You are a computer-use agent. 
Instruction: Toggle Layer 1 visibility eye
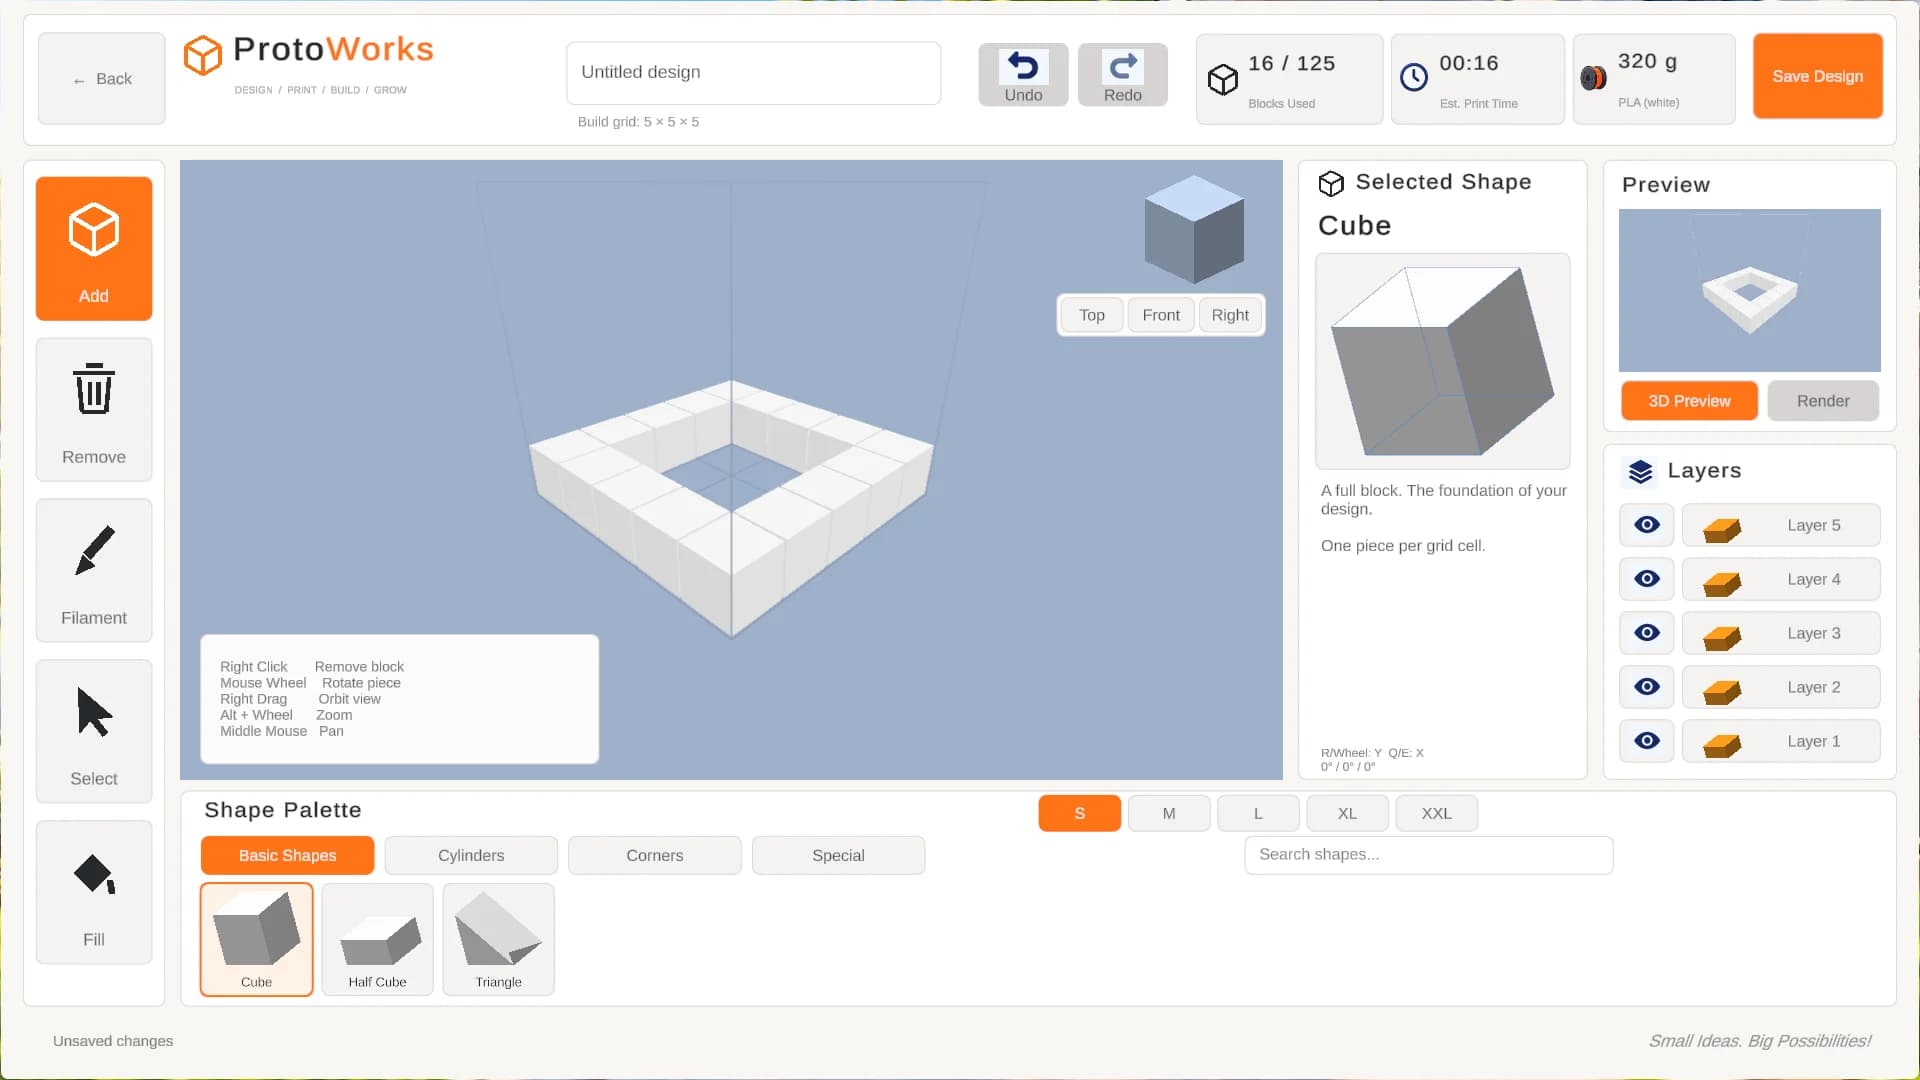1646,741
